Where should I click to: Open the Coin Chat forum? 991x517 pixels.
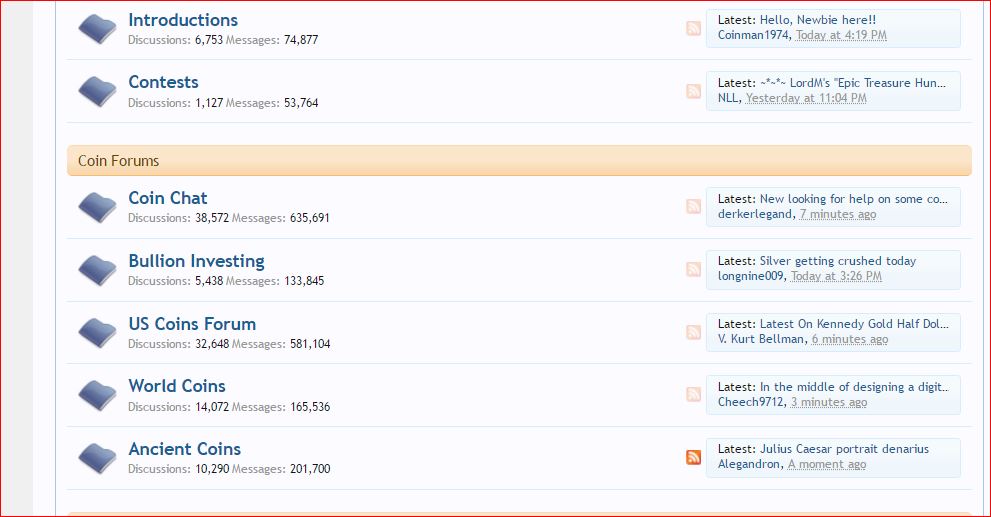(x=168, y=198)
